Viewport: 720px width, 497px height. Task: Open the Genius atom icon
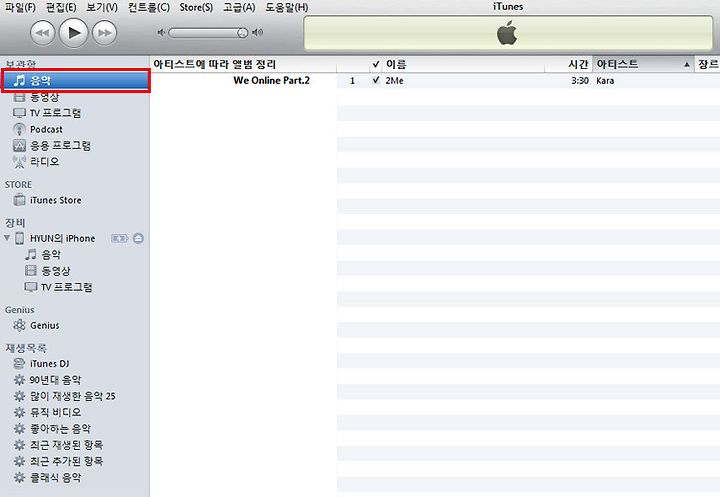(19, 325)
